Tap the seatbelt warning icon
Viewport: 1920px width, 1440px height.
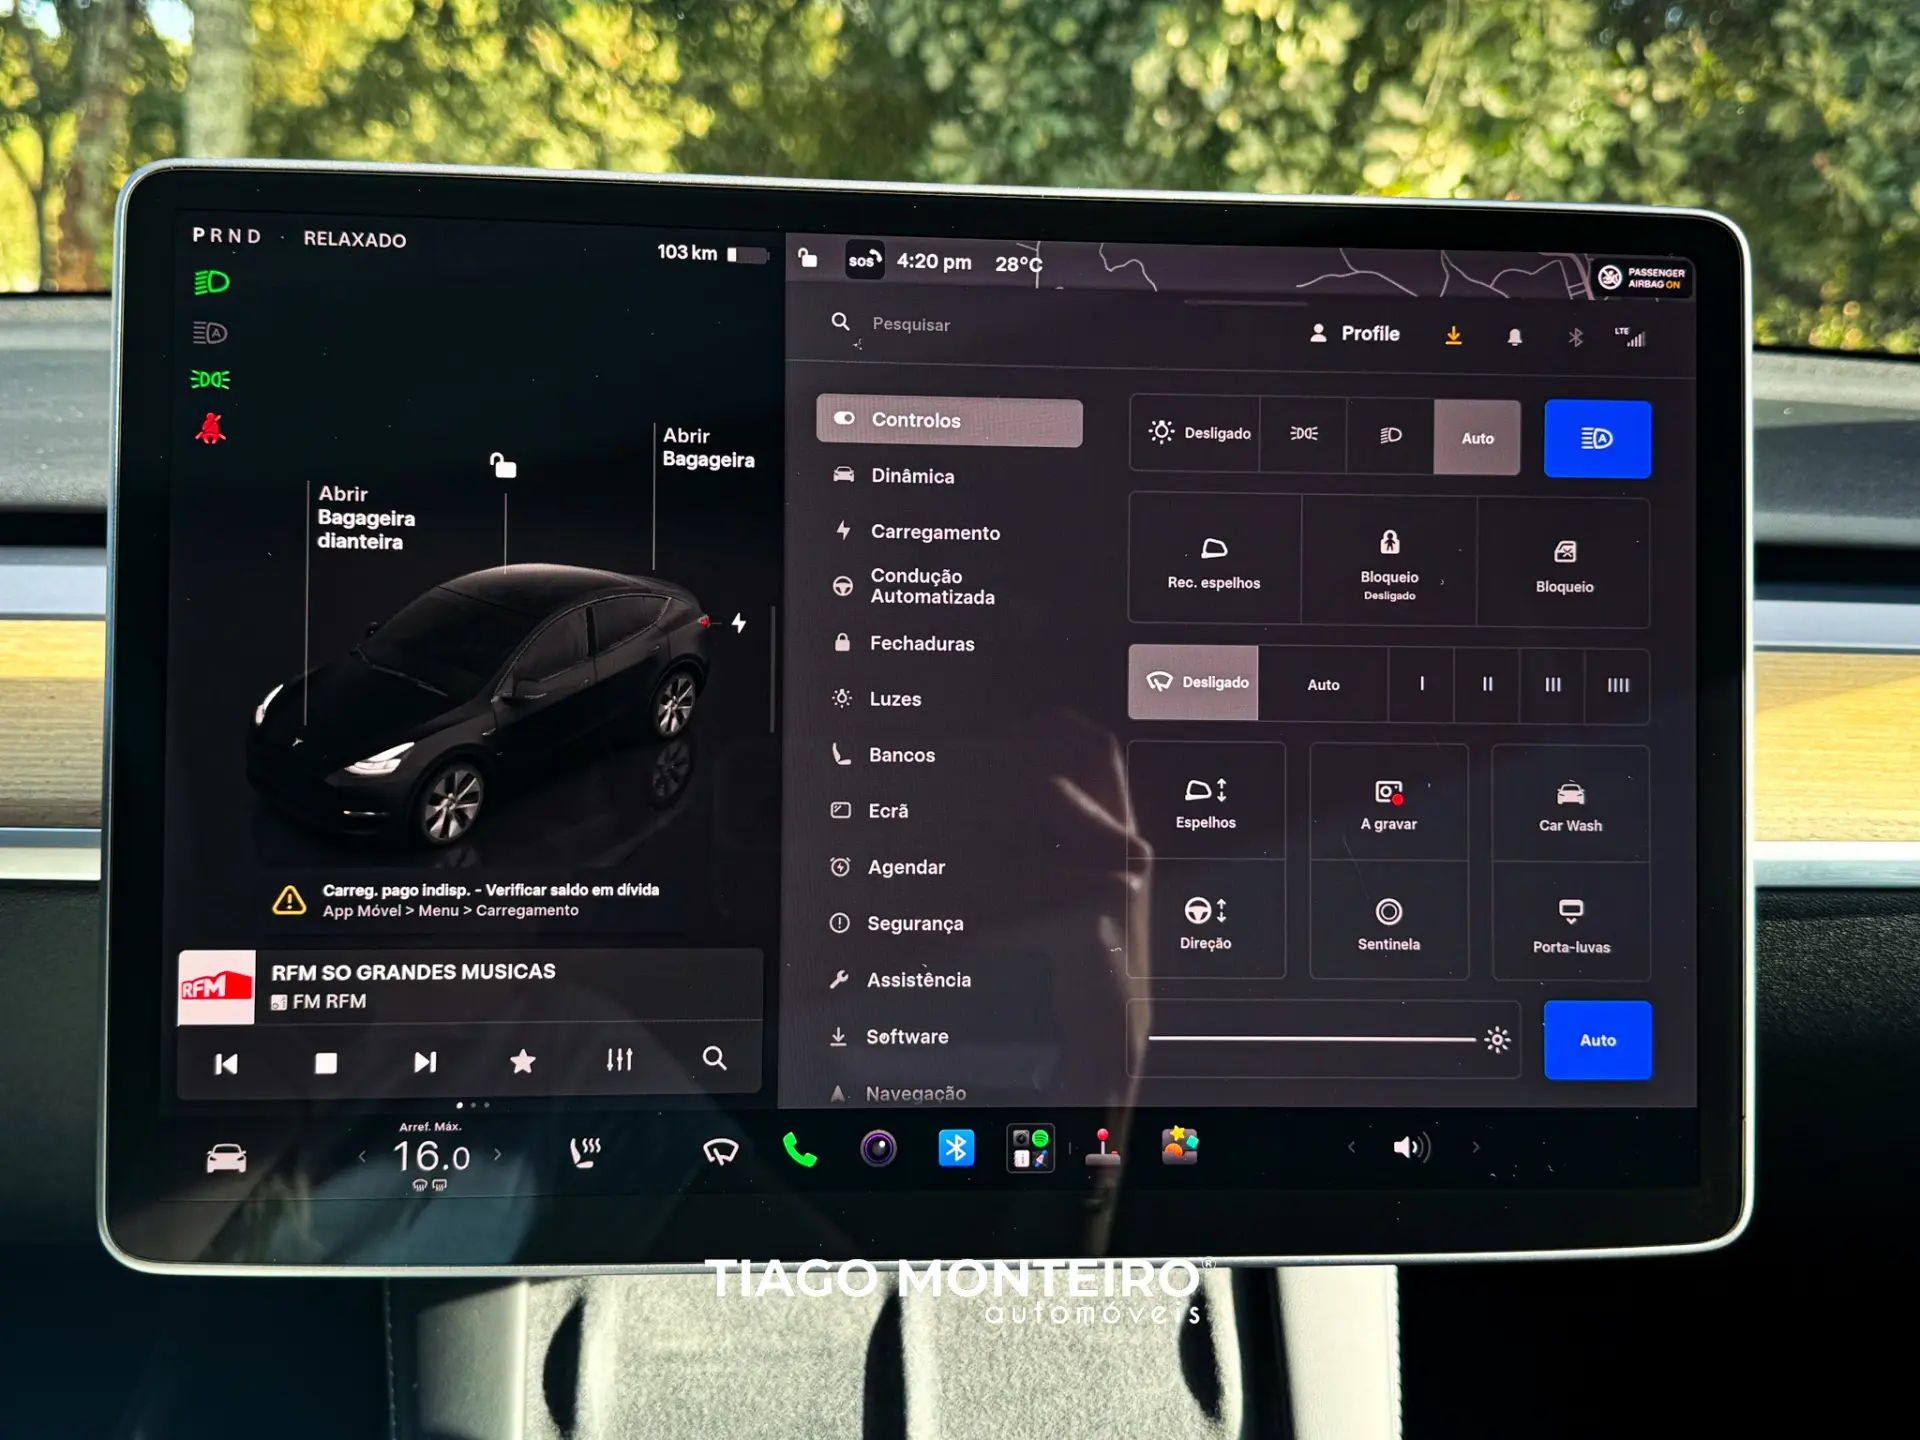(x=210, y=428)
